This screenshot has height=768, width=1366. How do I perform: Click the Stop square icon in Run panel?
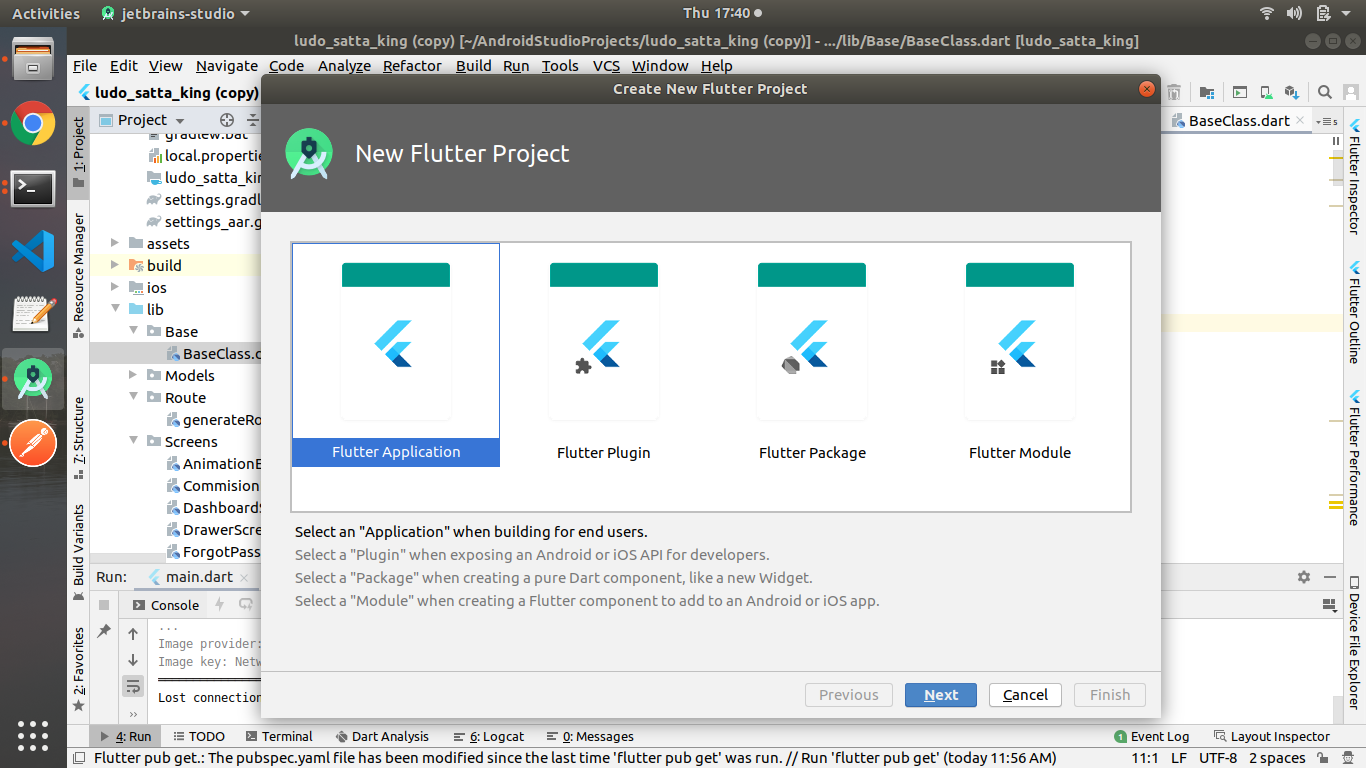point(104,605)
